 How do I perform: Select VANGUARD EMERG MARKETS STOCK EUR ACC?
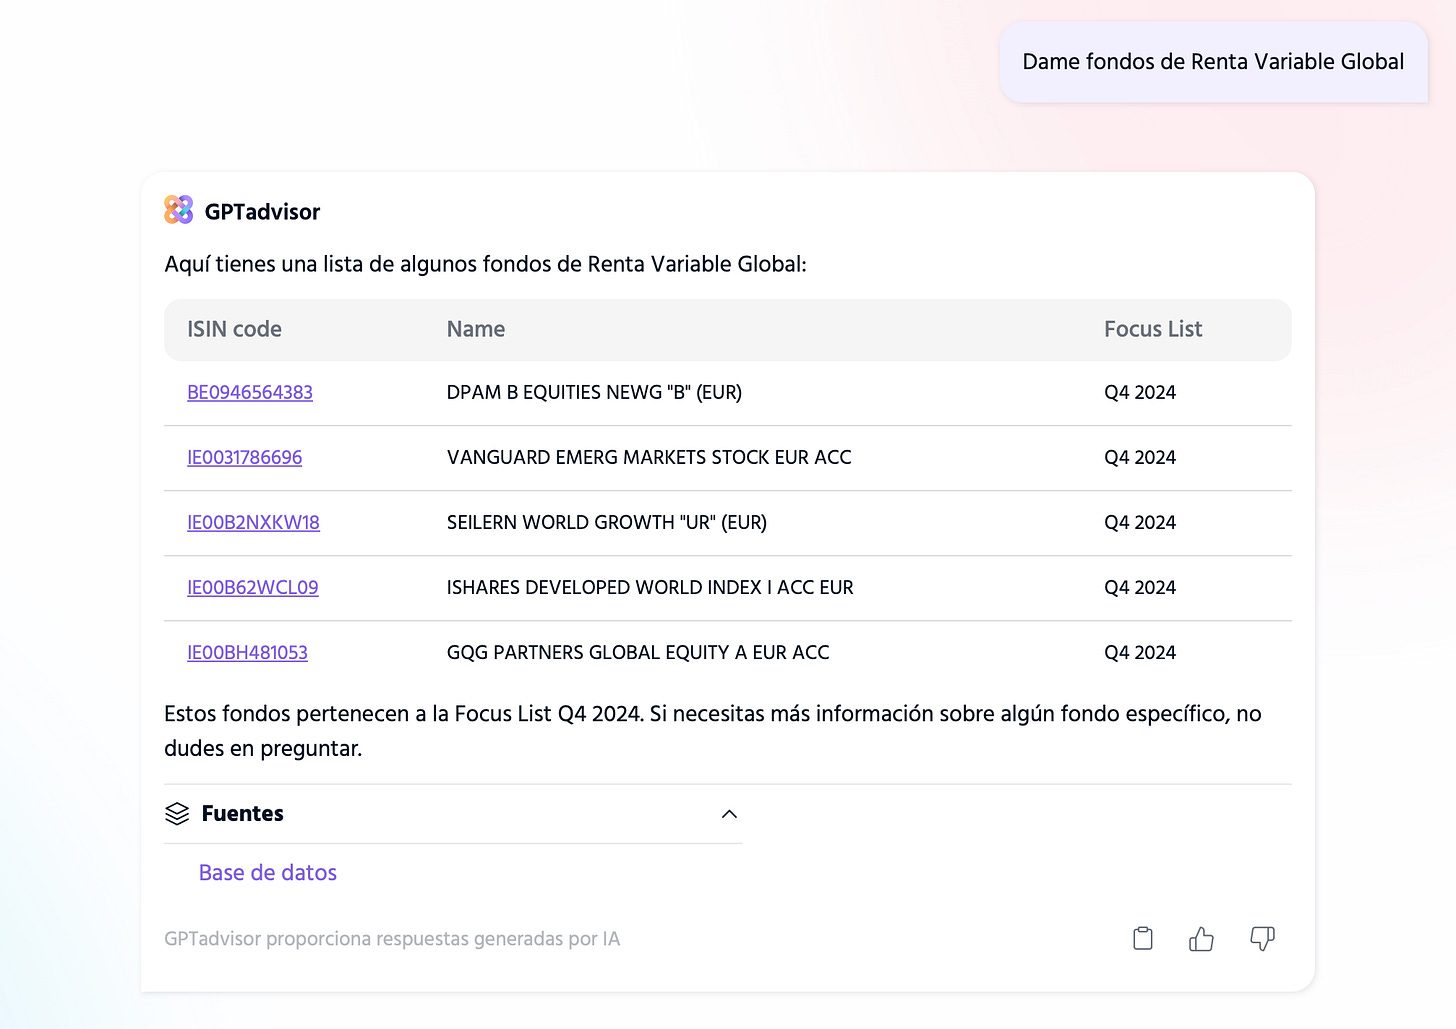point(649,457)
